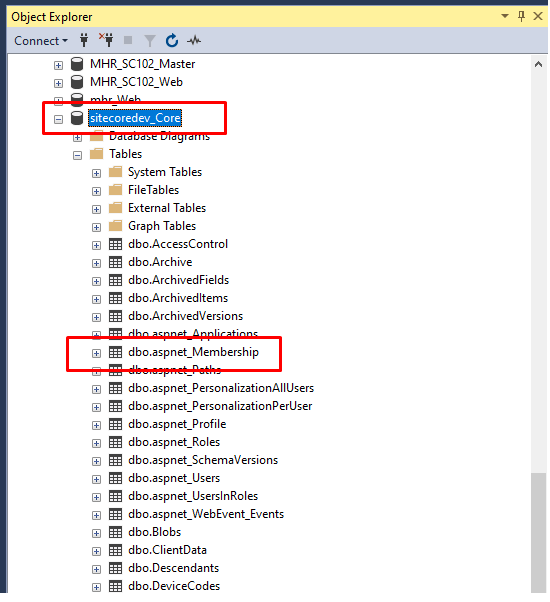
Task: Open Activity Monitor pulse icon
Action: click(194, 40)
